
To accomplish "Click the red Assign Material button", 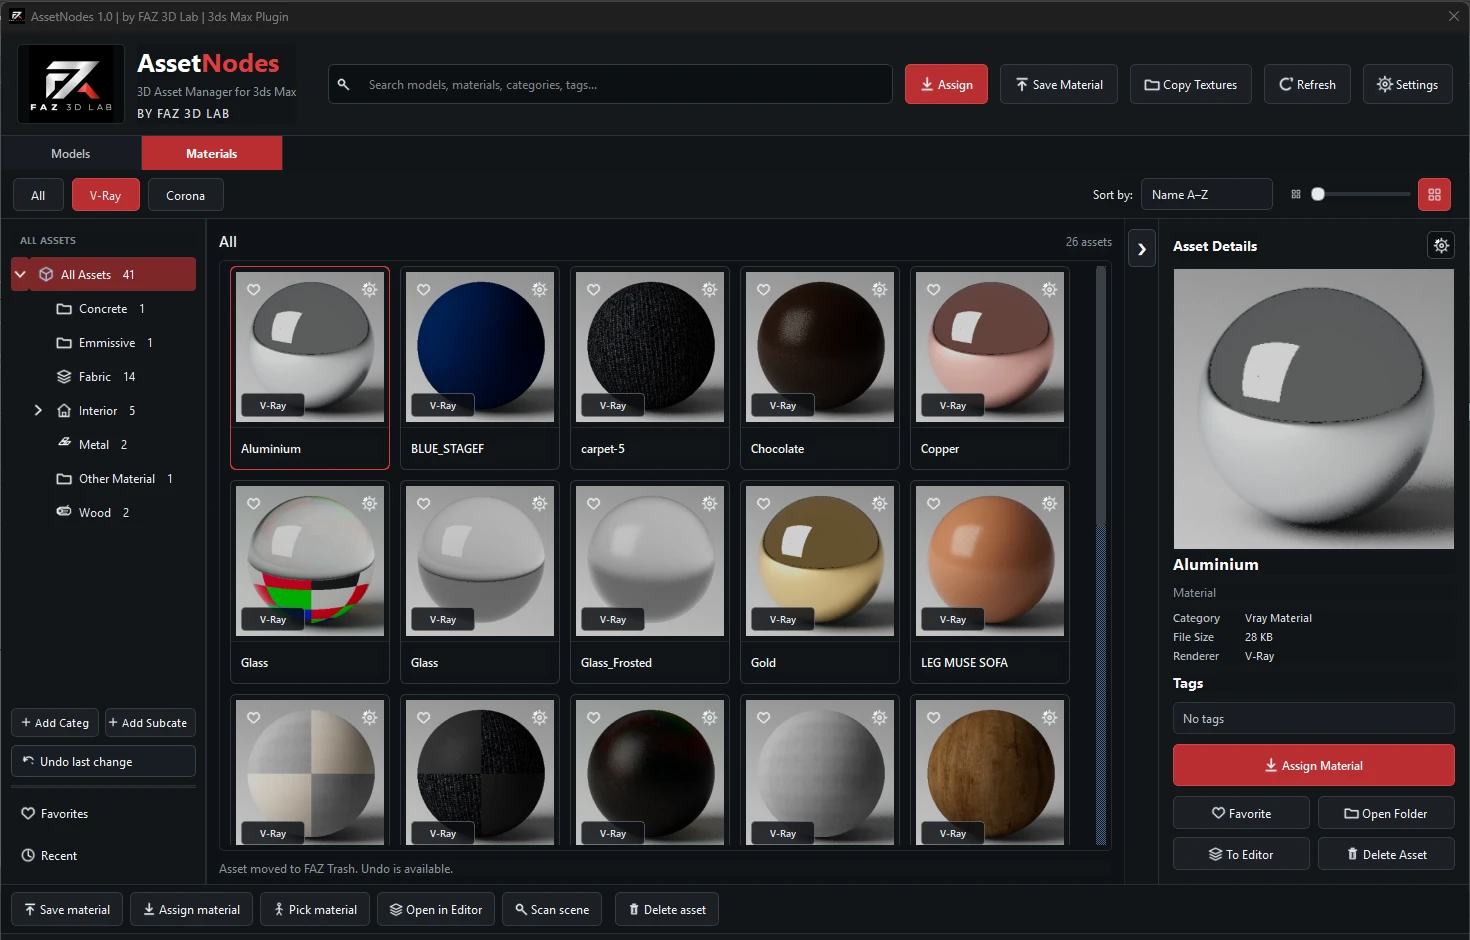I will pyautogui.click(x=1313, y=765).
